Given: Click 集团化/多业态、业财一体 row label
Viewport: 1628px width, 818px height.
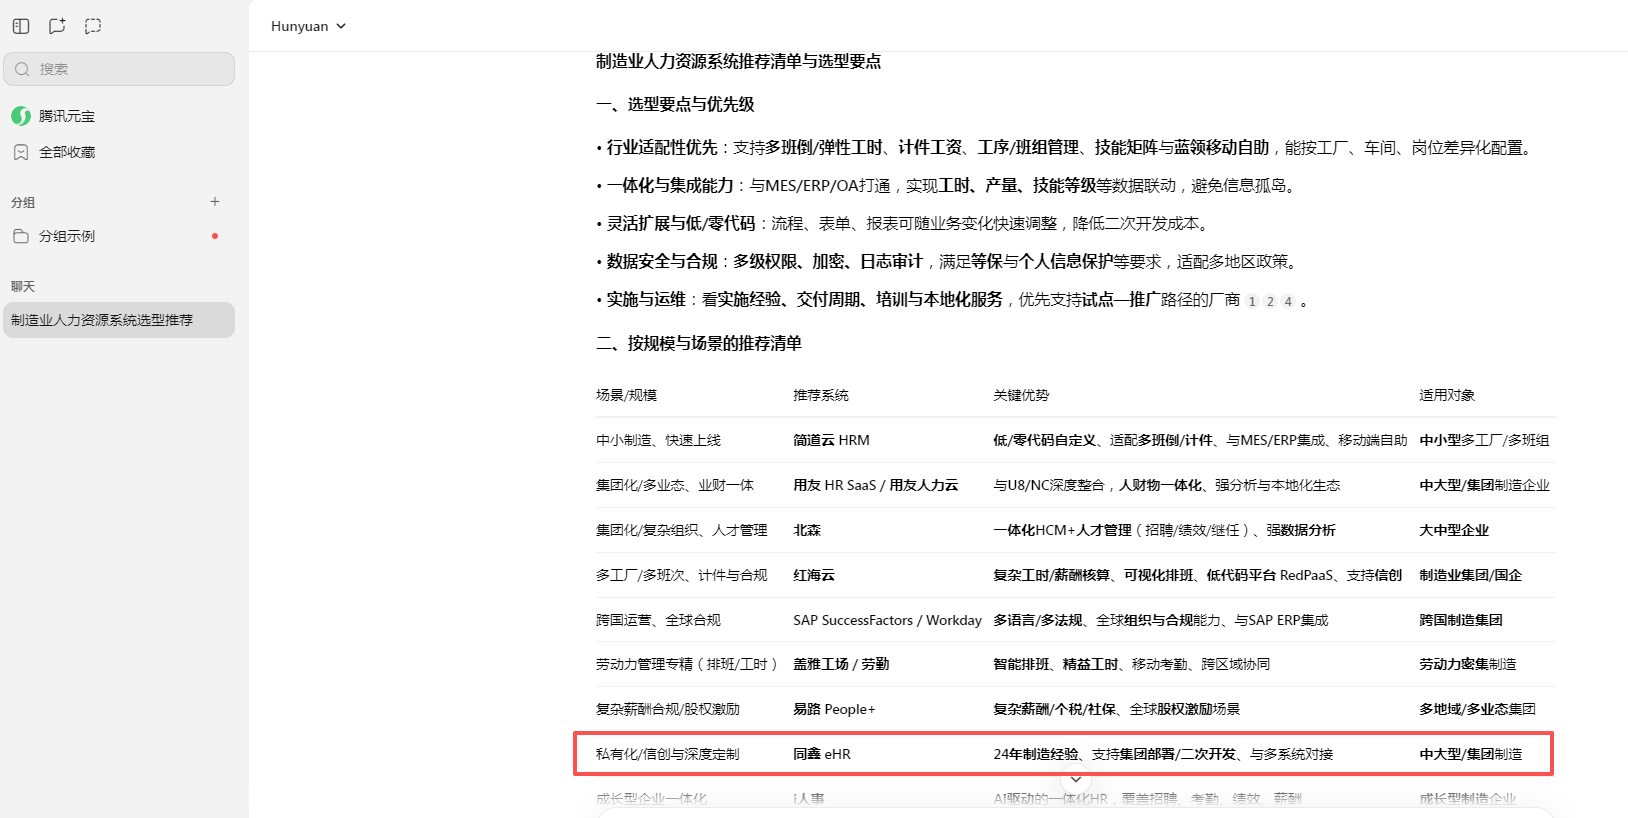Looking at the screenshot, I should coord(675,485).
